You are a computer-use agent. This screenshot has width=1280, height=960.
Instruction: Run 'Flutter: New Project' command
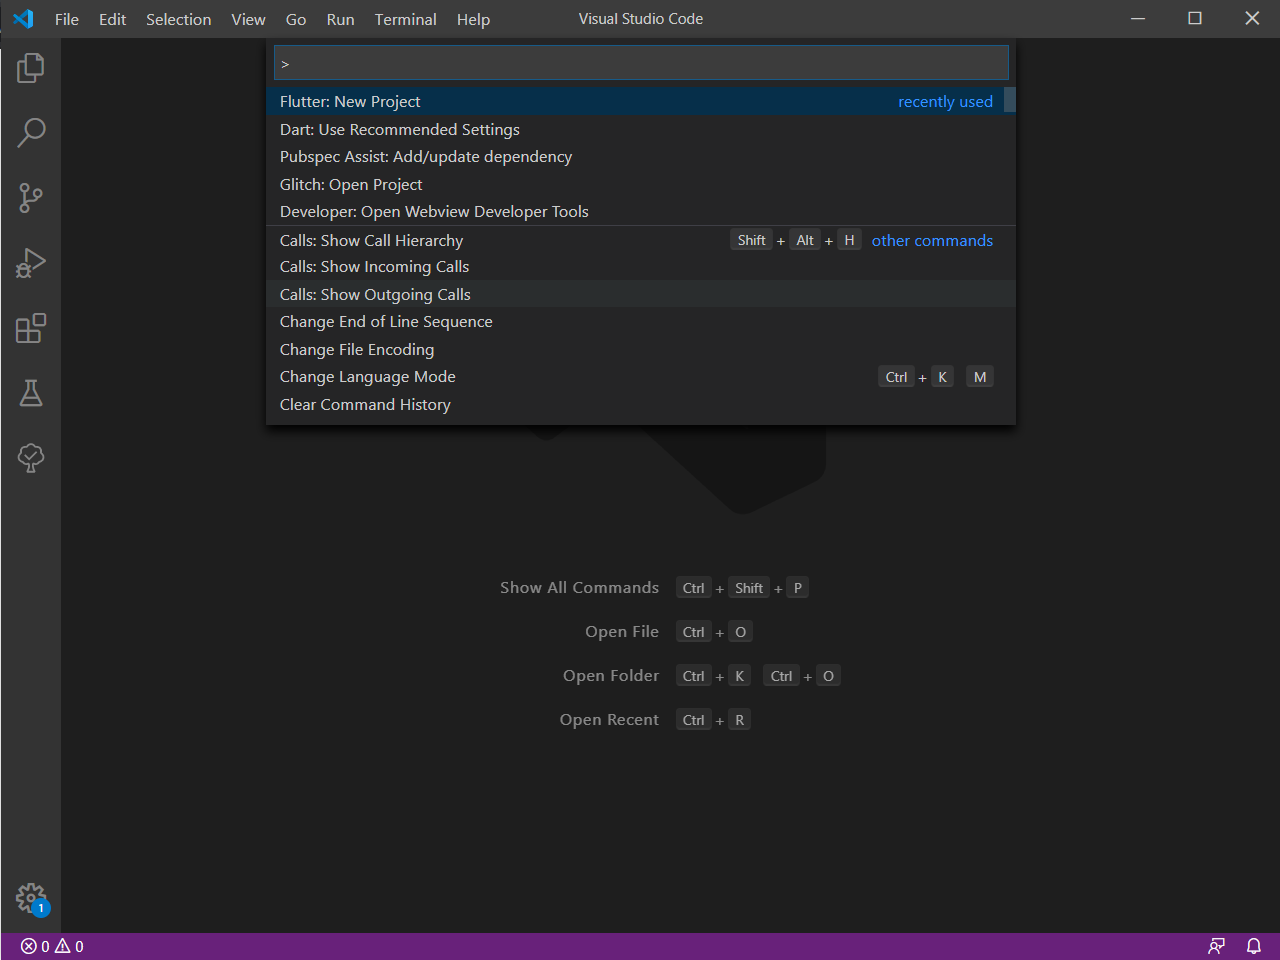(350, 101)
